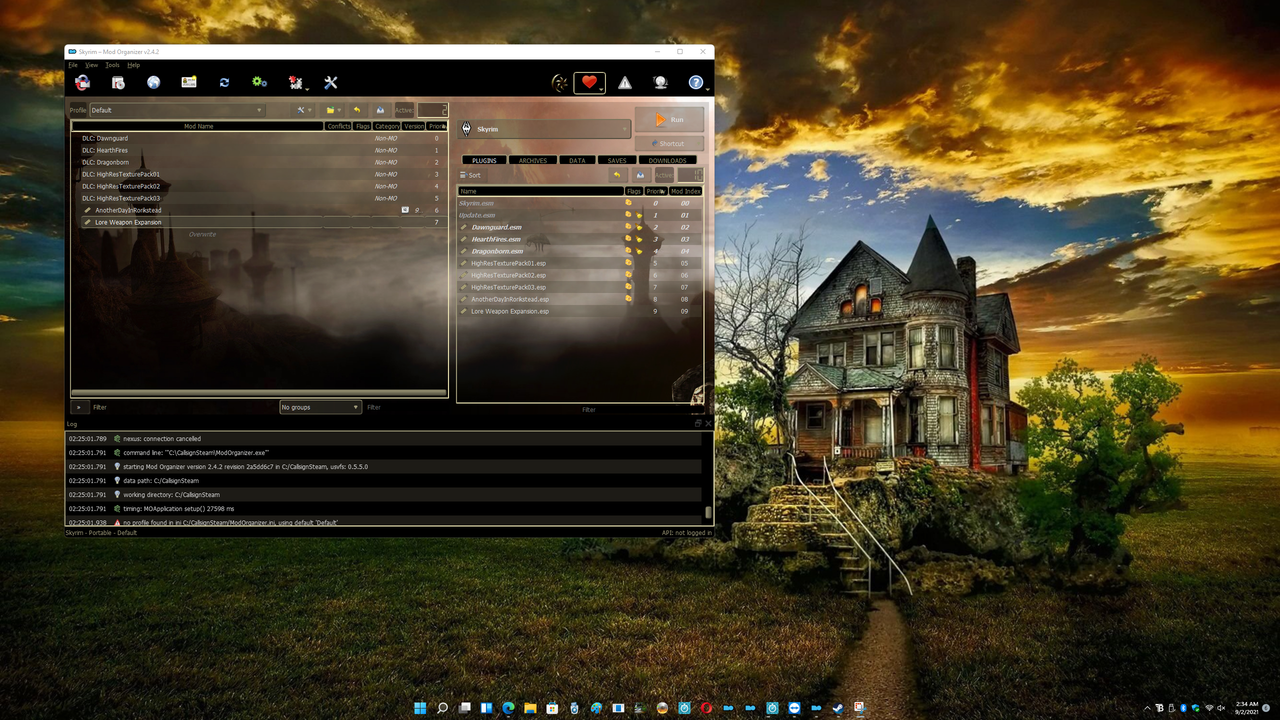Expand the Shortcut dropdown button
This screenshot has height=720, width=1280.
coord(670,143)
